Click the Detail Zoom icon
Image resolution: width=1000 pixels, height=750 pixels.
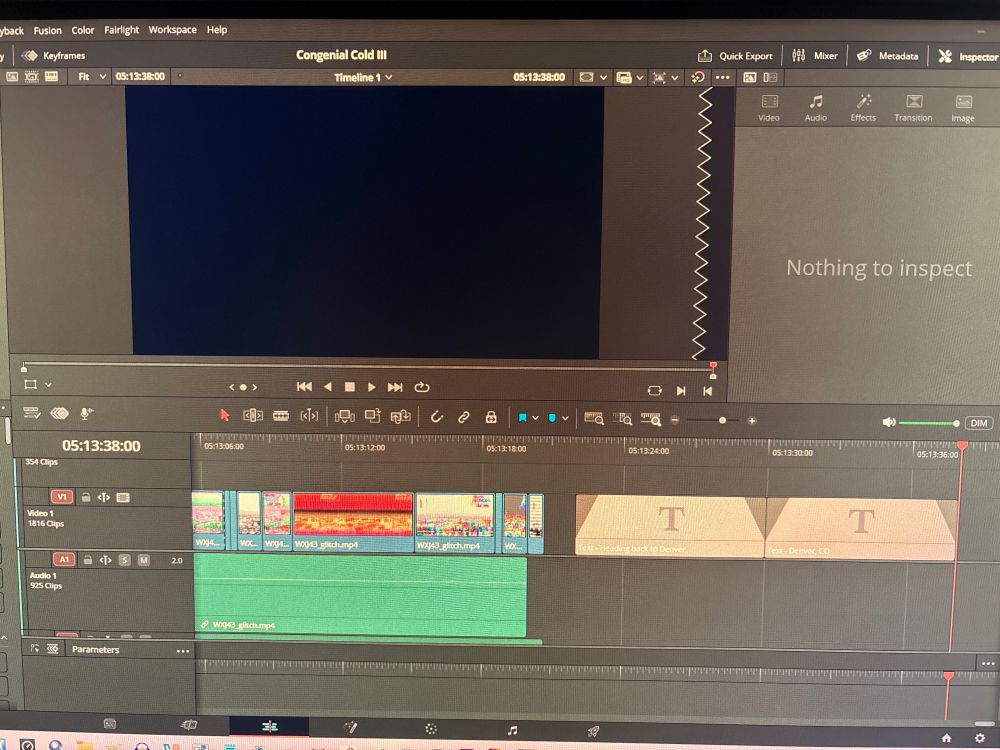[x=622, y=419]
